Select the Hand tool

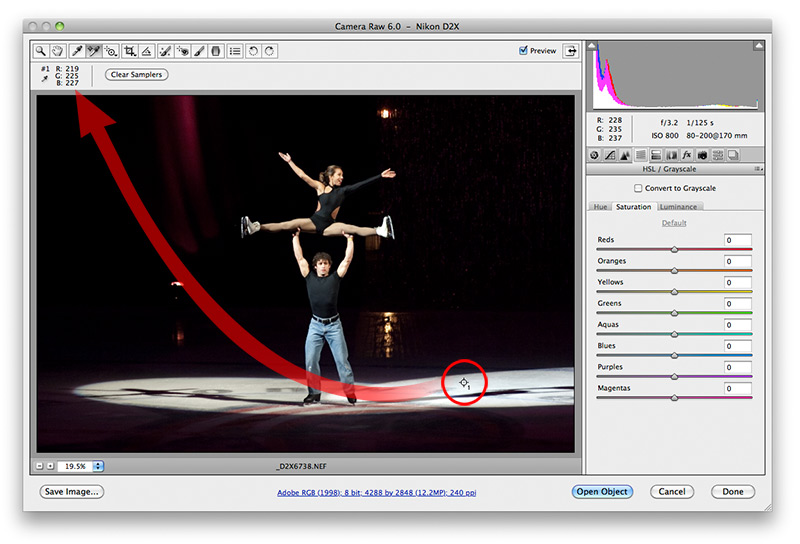[x=57, y=51]
